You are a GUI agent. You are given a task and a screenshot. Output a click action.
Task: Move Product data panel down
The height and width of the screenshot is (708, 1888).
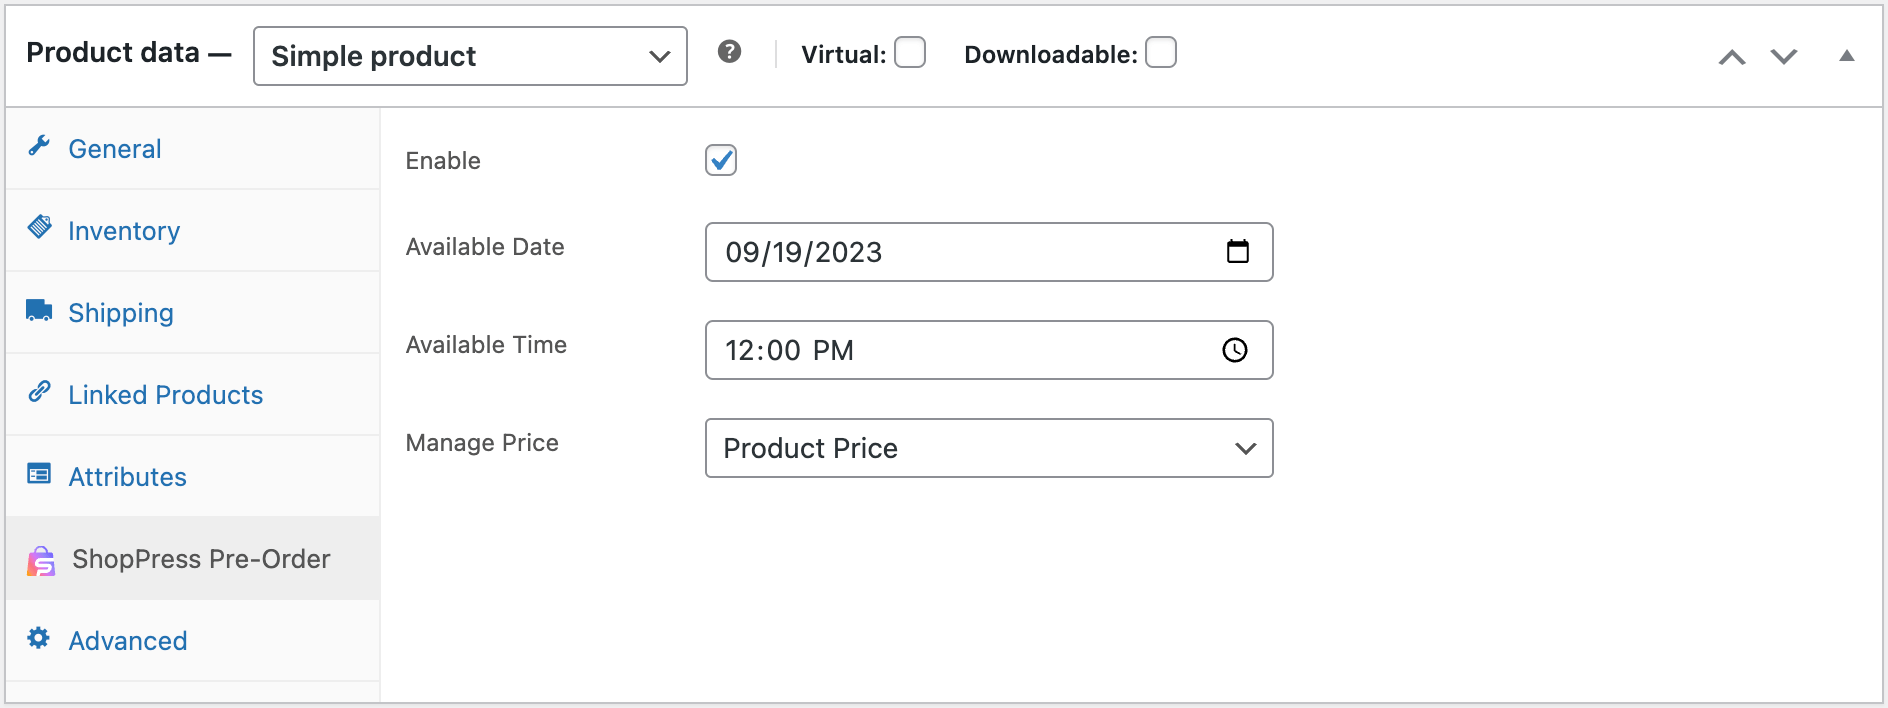click(x=1784, y=57)
